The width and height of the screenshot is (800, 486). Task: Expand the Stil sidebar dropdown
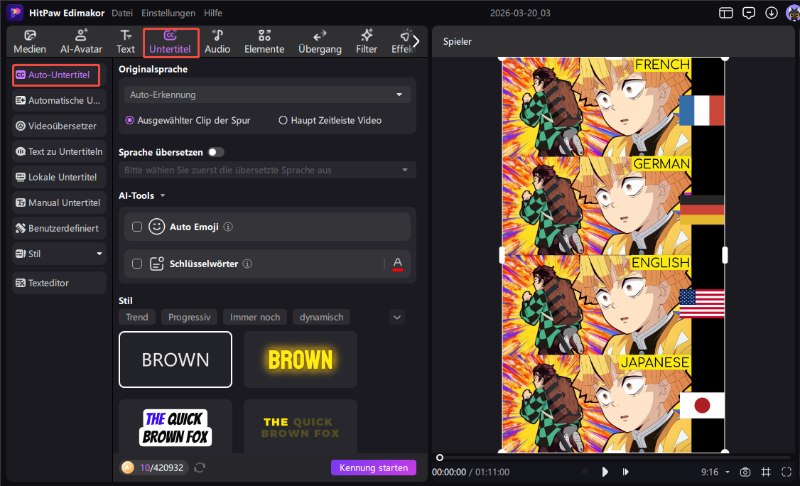pos(99,254)
